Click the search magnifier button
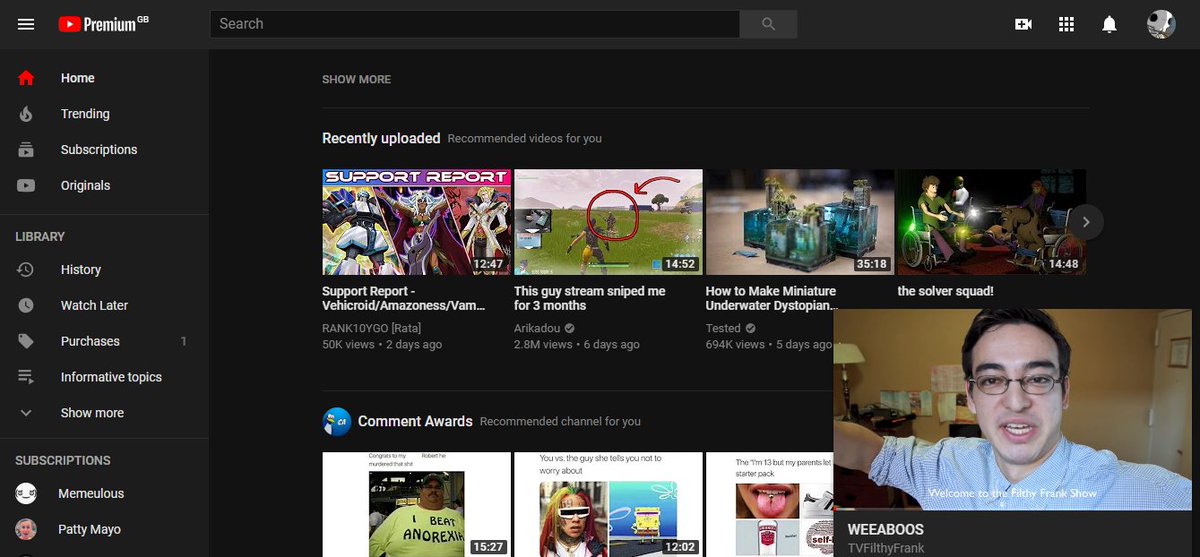Image resolution: width=1200 pixels, height=557 pixels. (768, 24)
